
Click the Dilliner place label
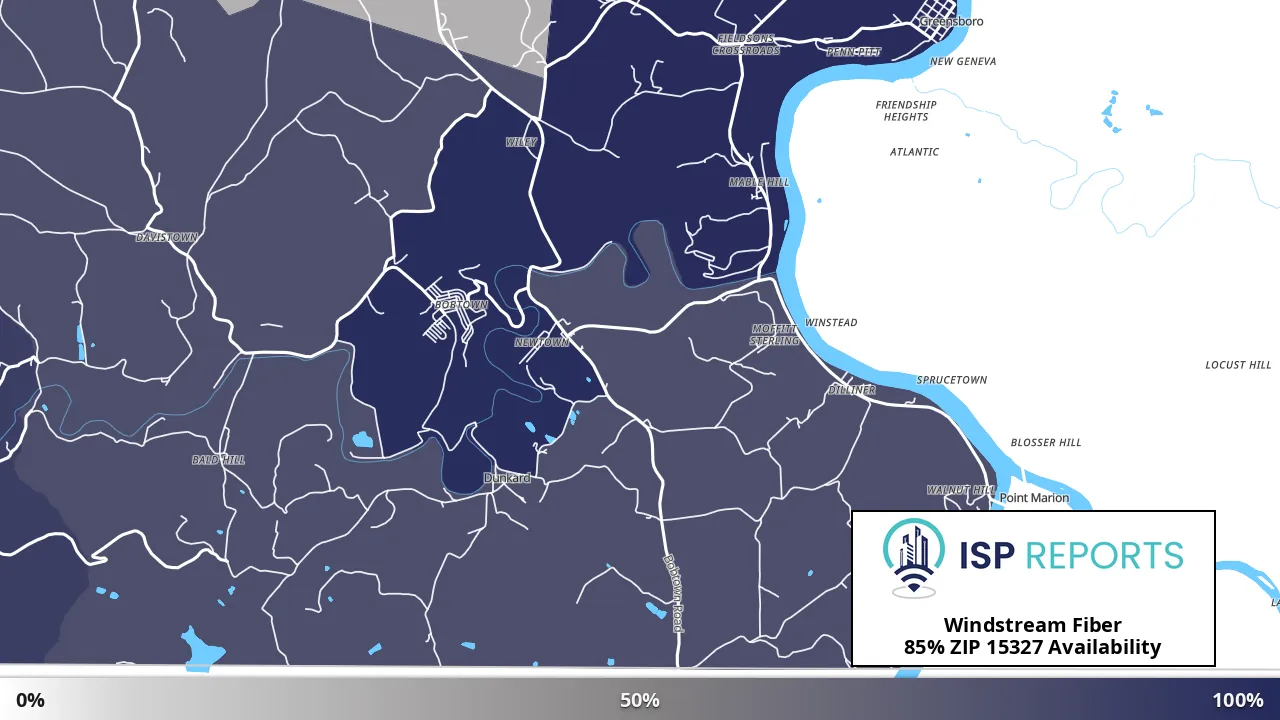coord(852,389)
